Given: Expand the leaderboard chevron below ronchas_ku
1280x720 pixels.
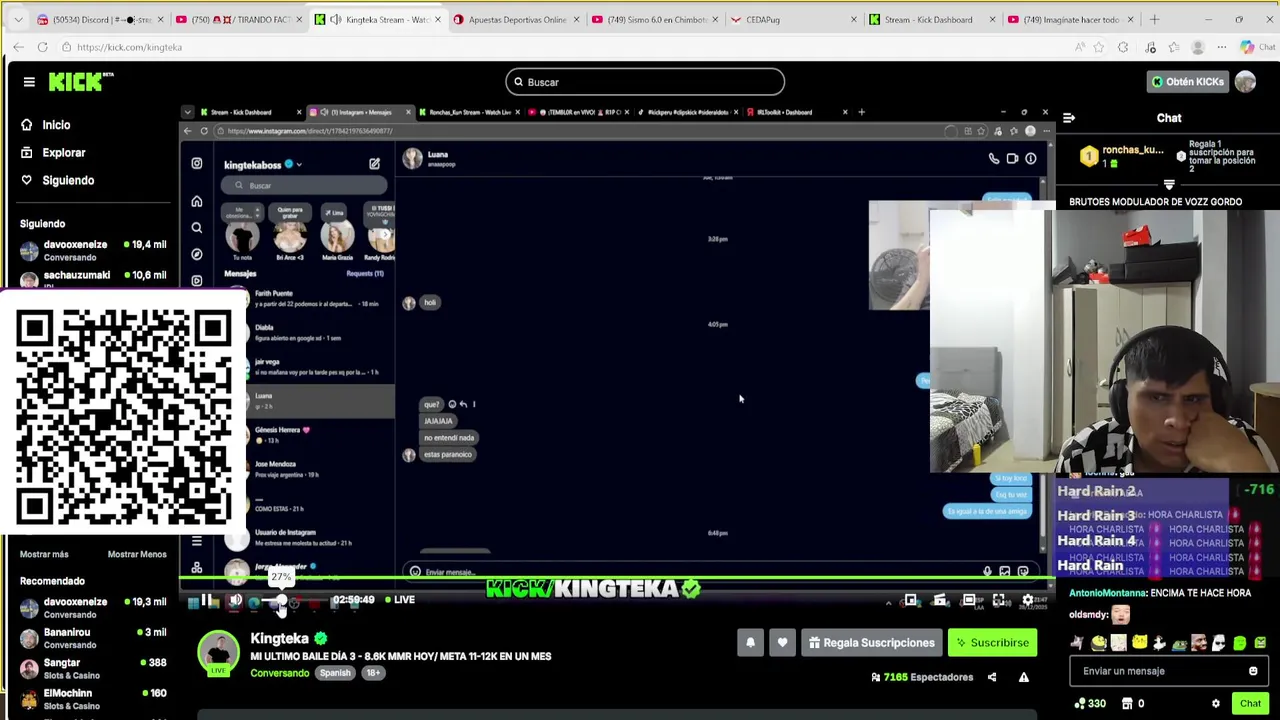Looking at the screenshot, I should click(1169, 185).
